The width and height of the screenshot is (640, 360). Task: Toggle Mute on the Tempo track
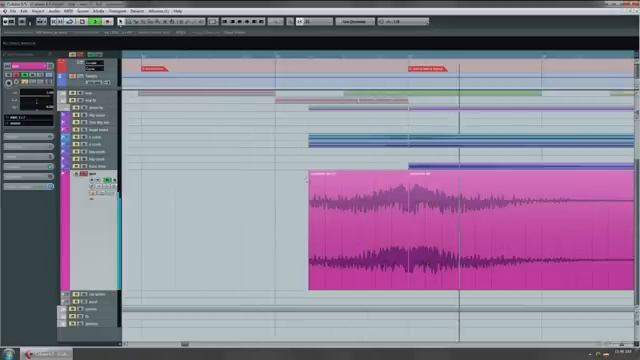(73, 76)
